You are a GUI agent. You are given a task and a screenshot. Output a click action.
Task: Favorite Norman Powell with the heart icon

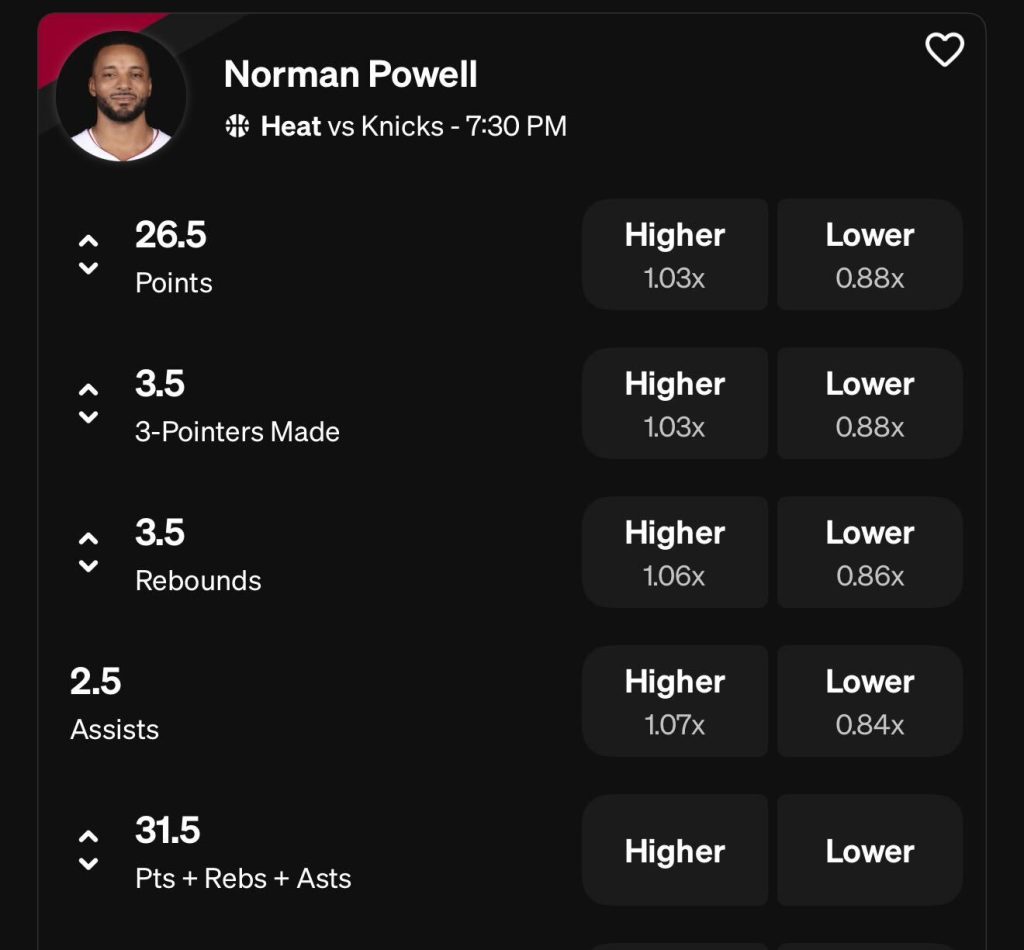944,49
